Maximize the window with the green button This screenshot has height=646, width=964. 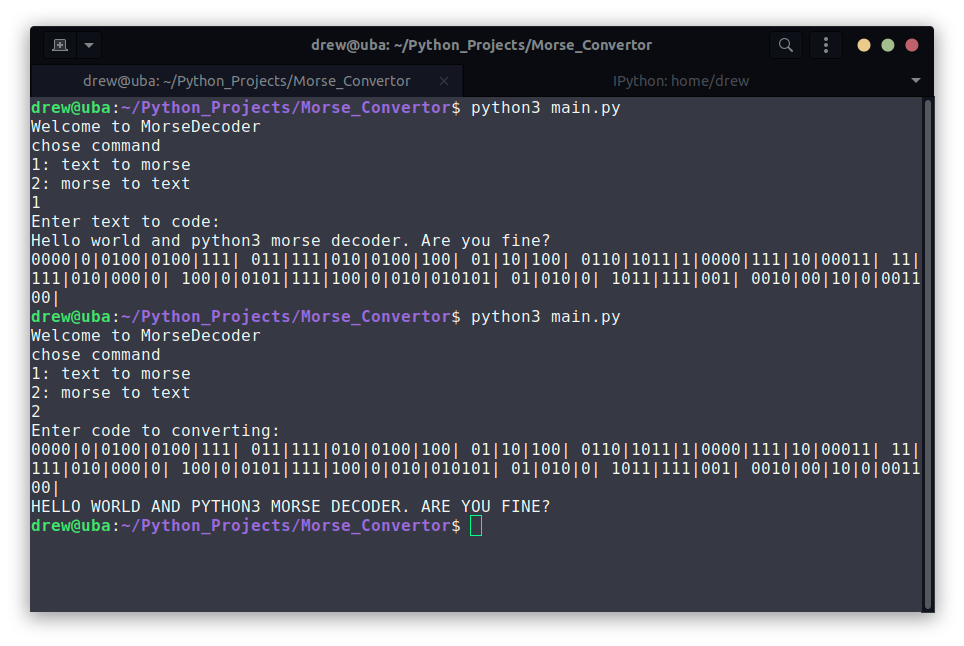click(886, 45)
